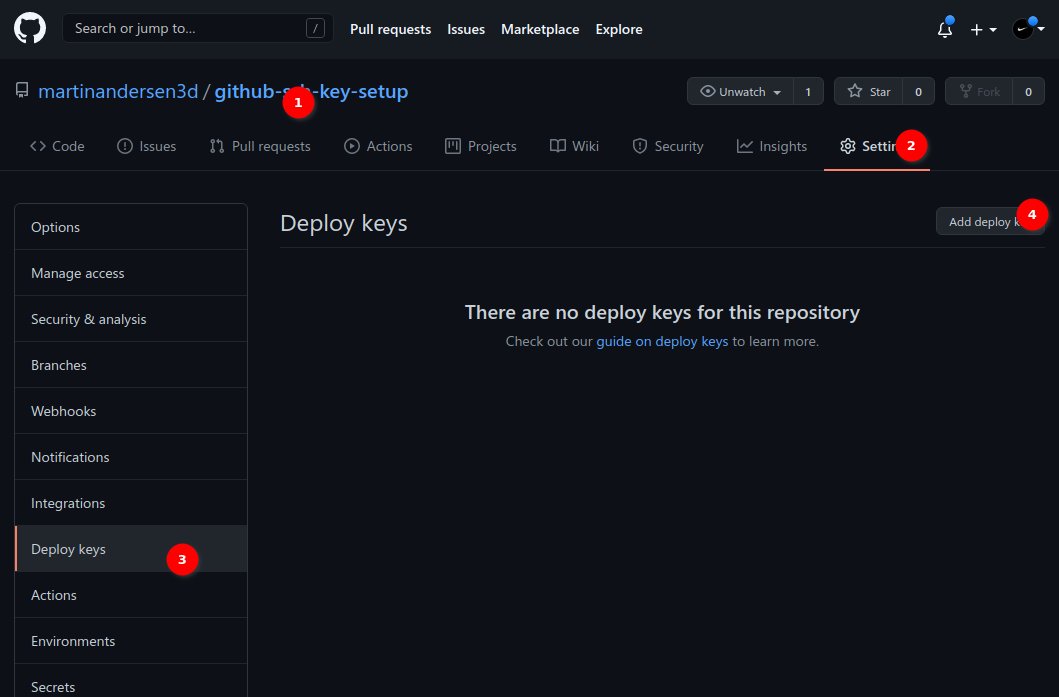Open the stargazers count 0
This screenshot has height=697, width=1059.
click(919, 91)
